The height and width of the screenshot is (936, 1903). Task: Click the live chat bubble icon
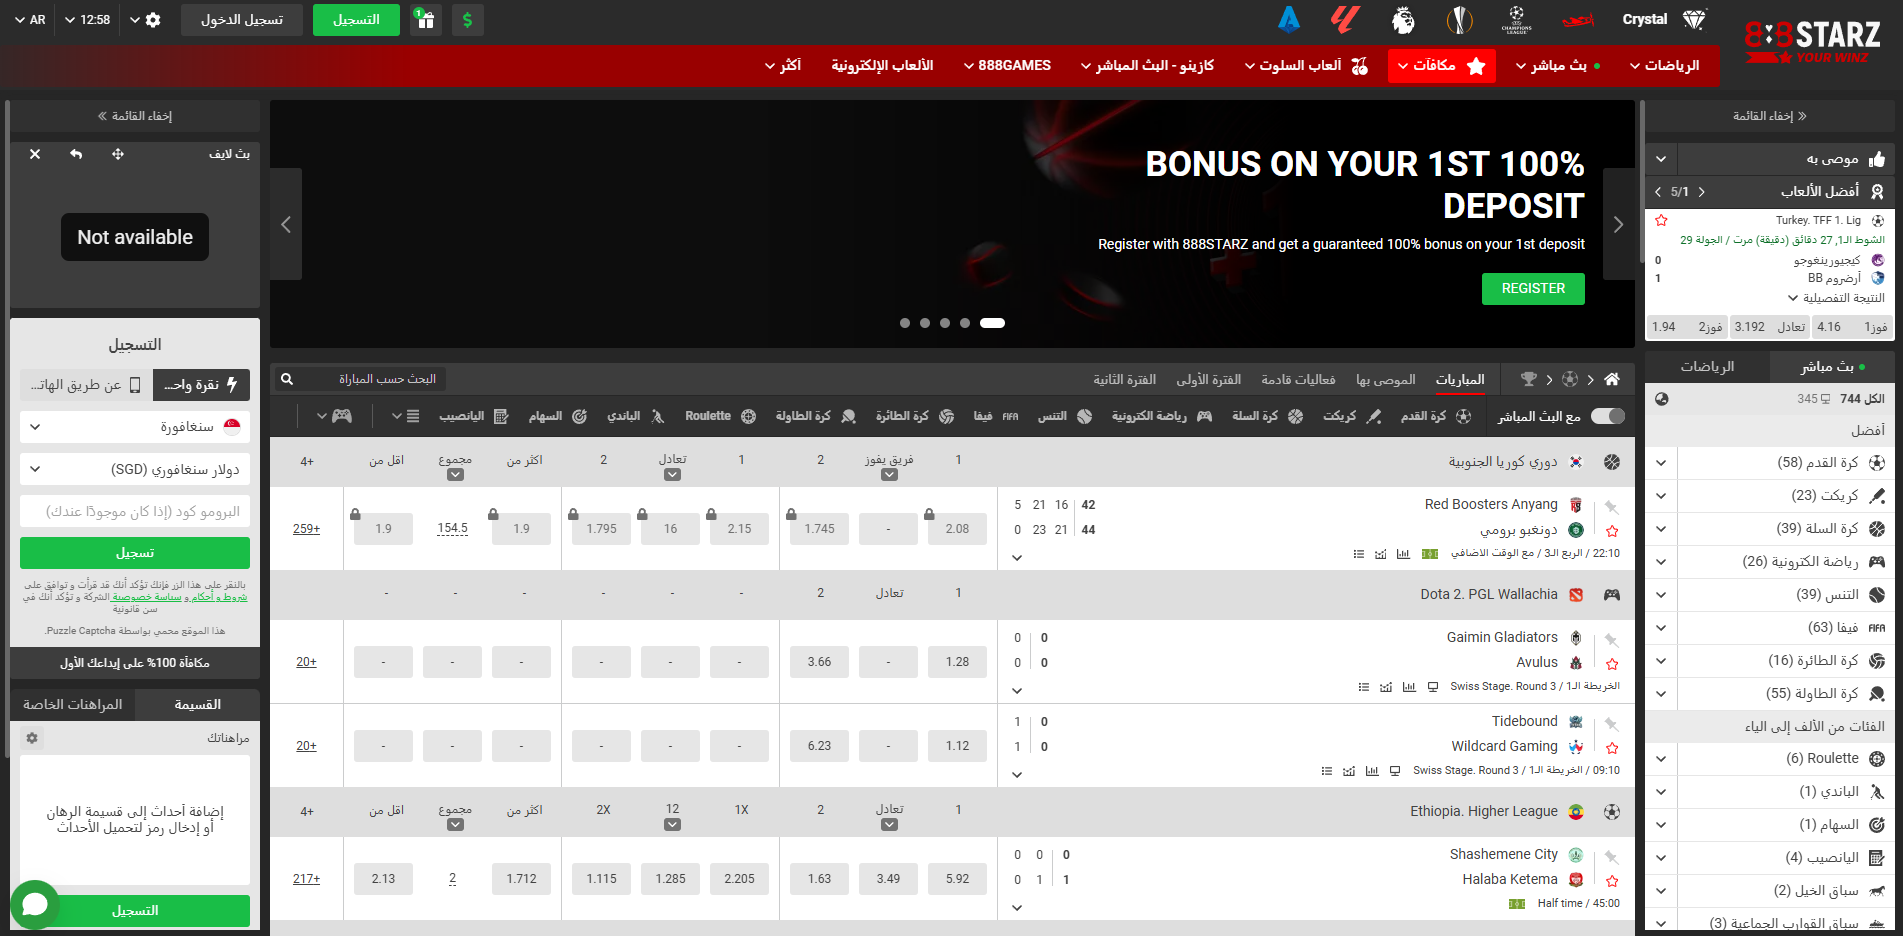[35, 904]
